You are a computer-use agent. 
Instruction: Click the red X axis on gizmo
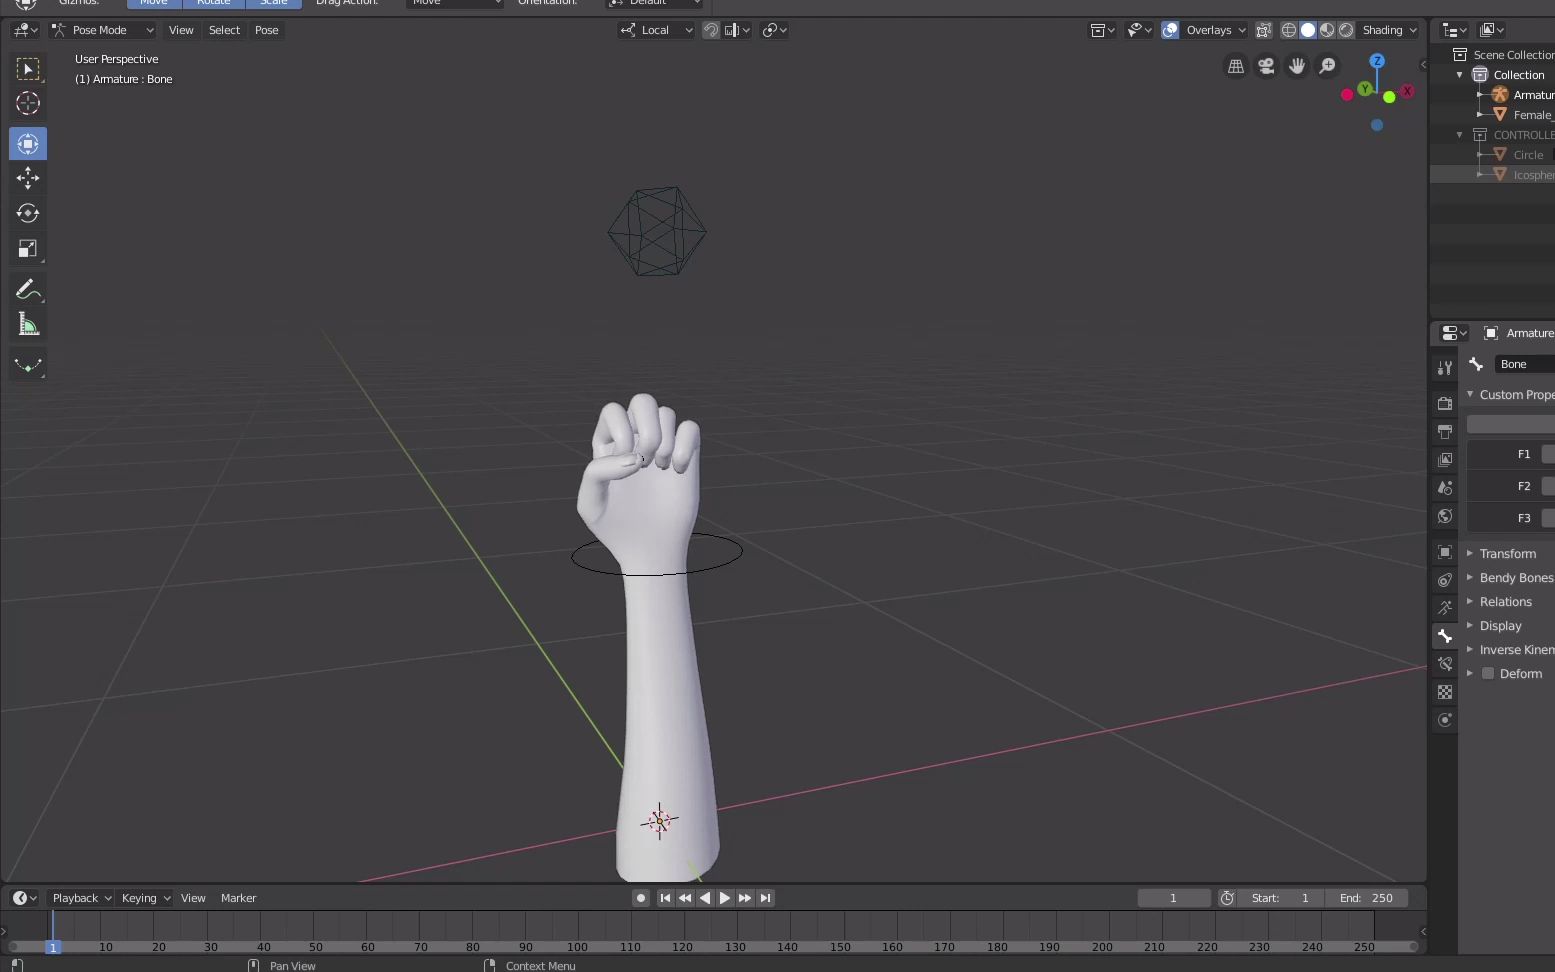1407,91
